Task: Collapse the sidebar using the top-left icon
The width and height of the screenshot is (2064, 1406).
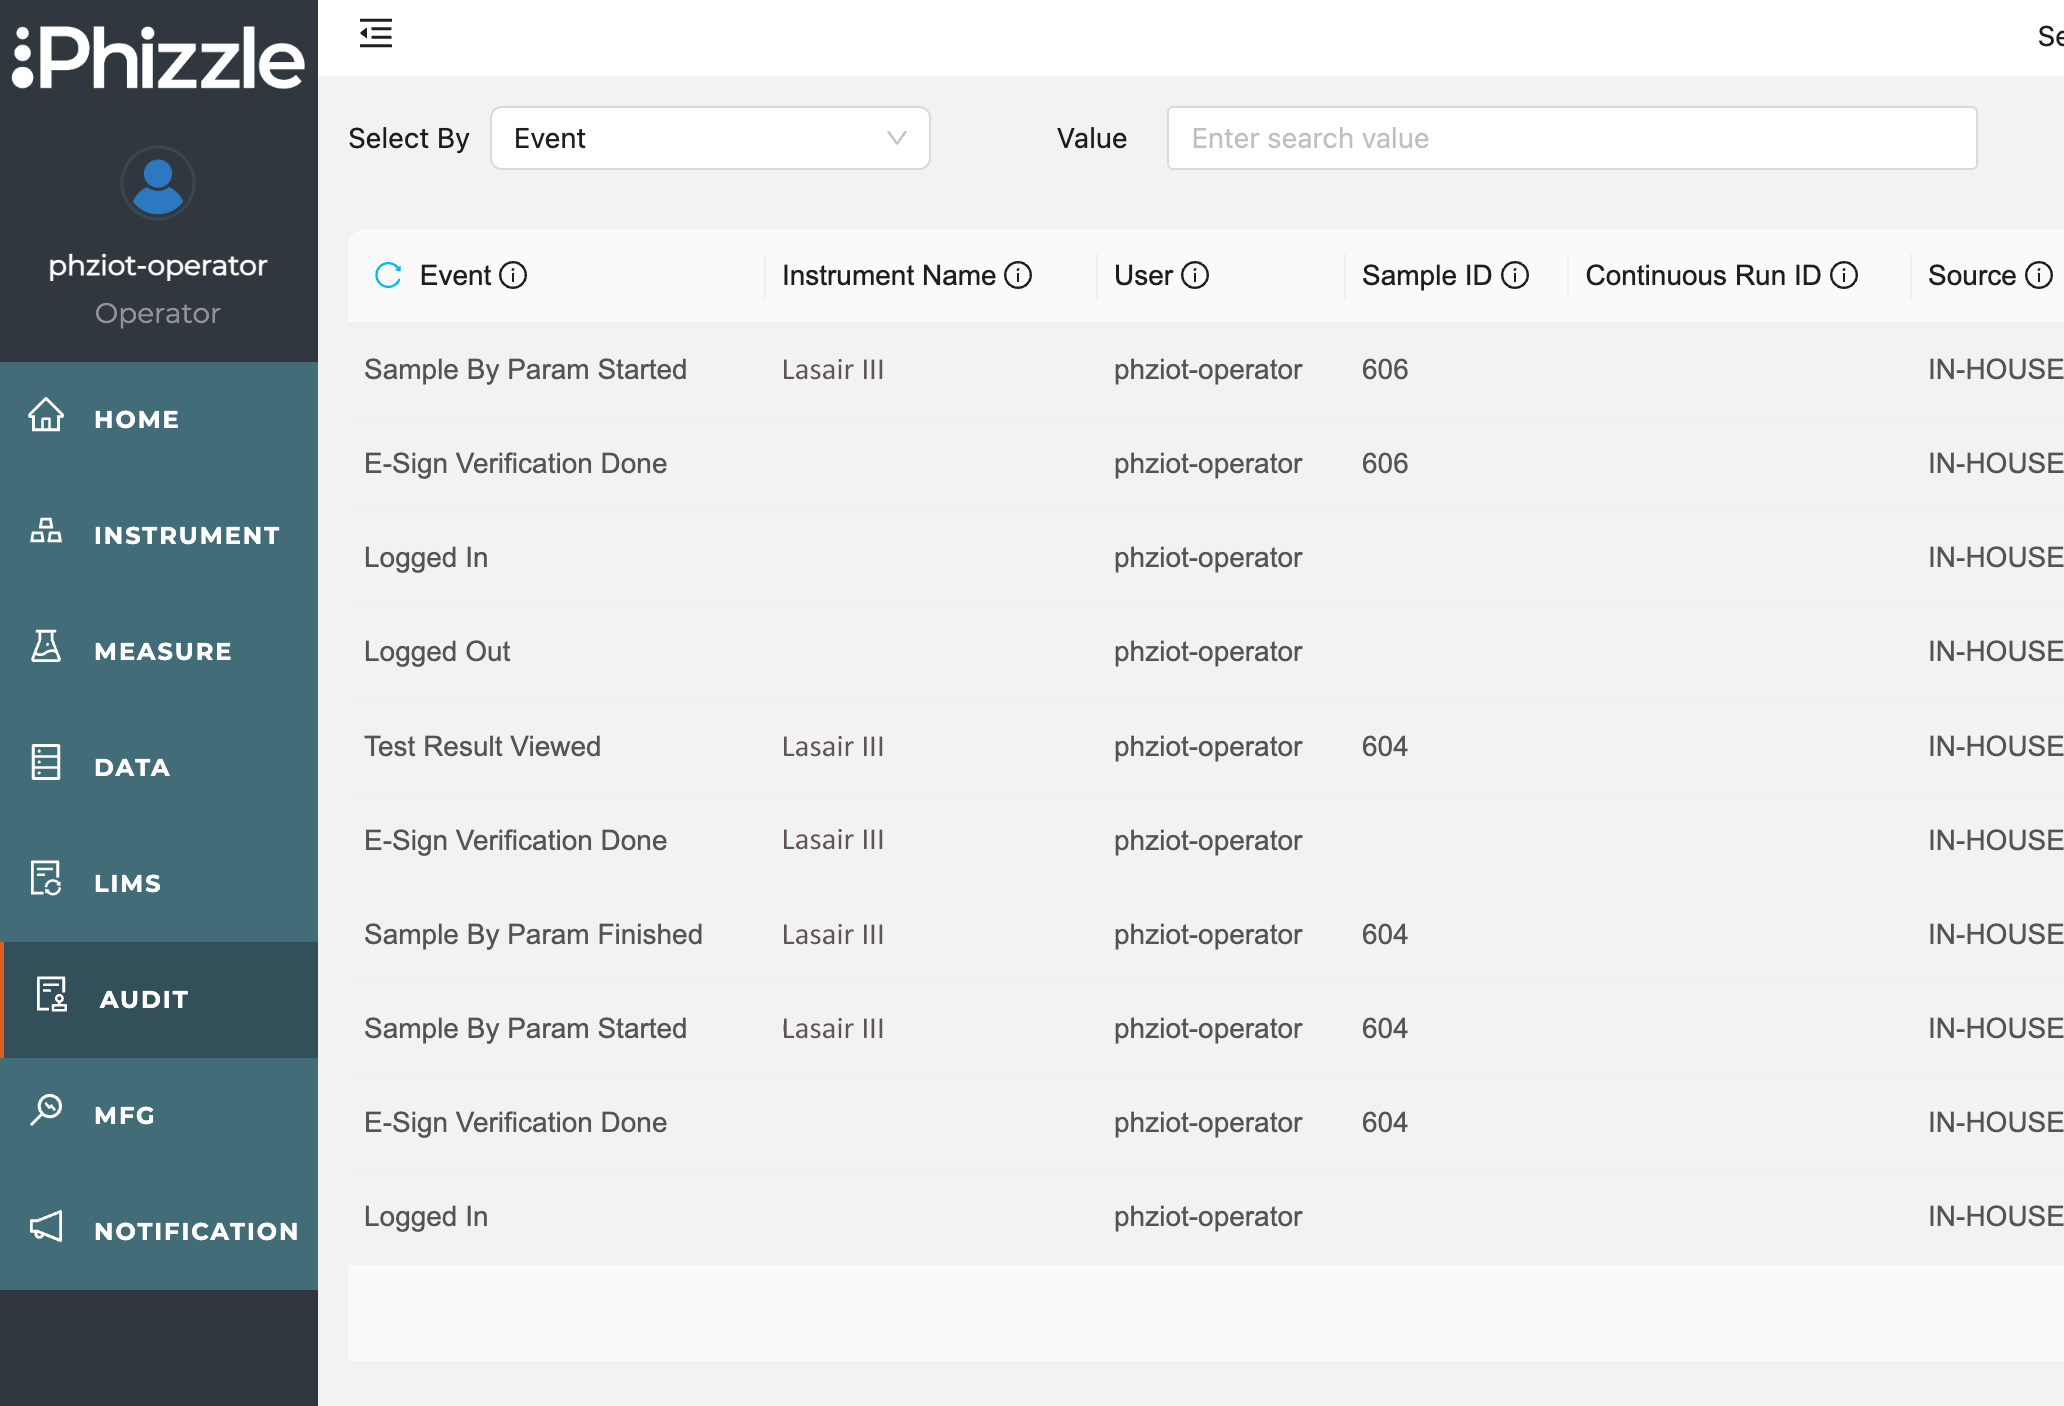Action: click(376, 33)
